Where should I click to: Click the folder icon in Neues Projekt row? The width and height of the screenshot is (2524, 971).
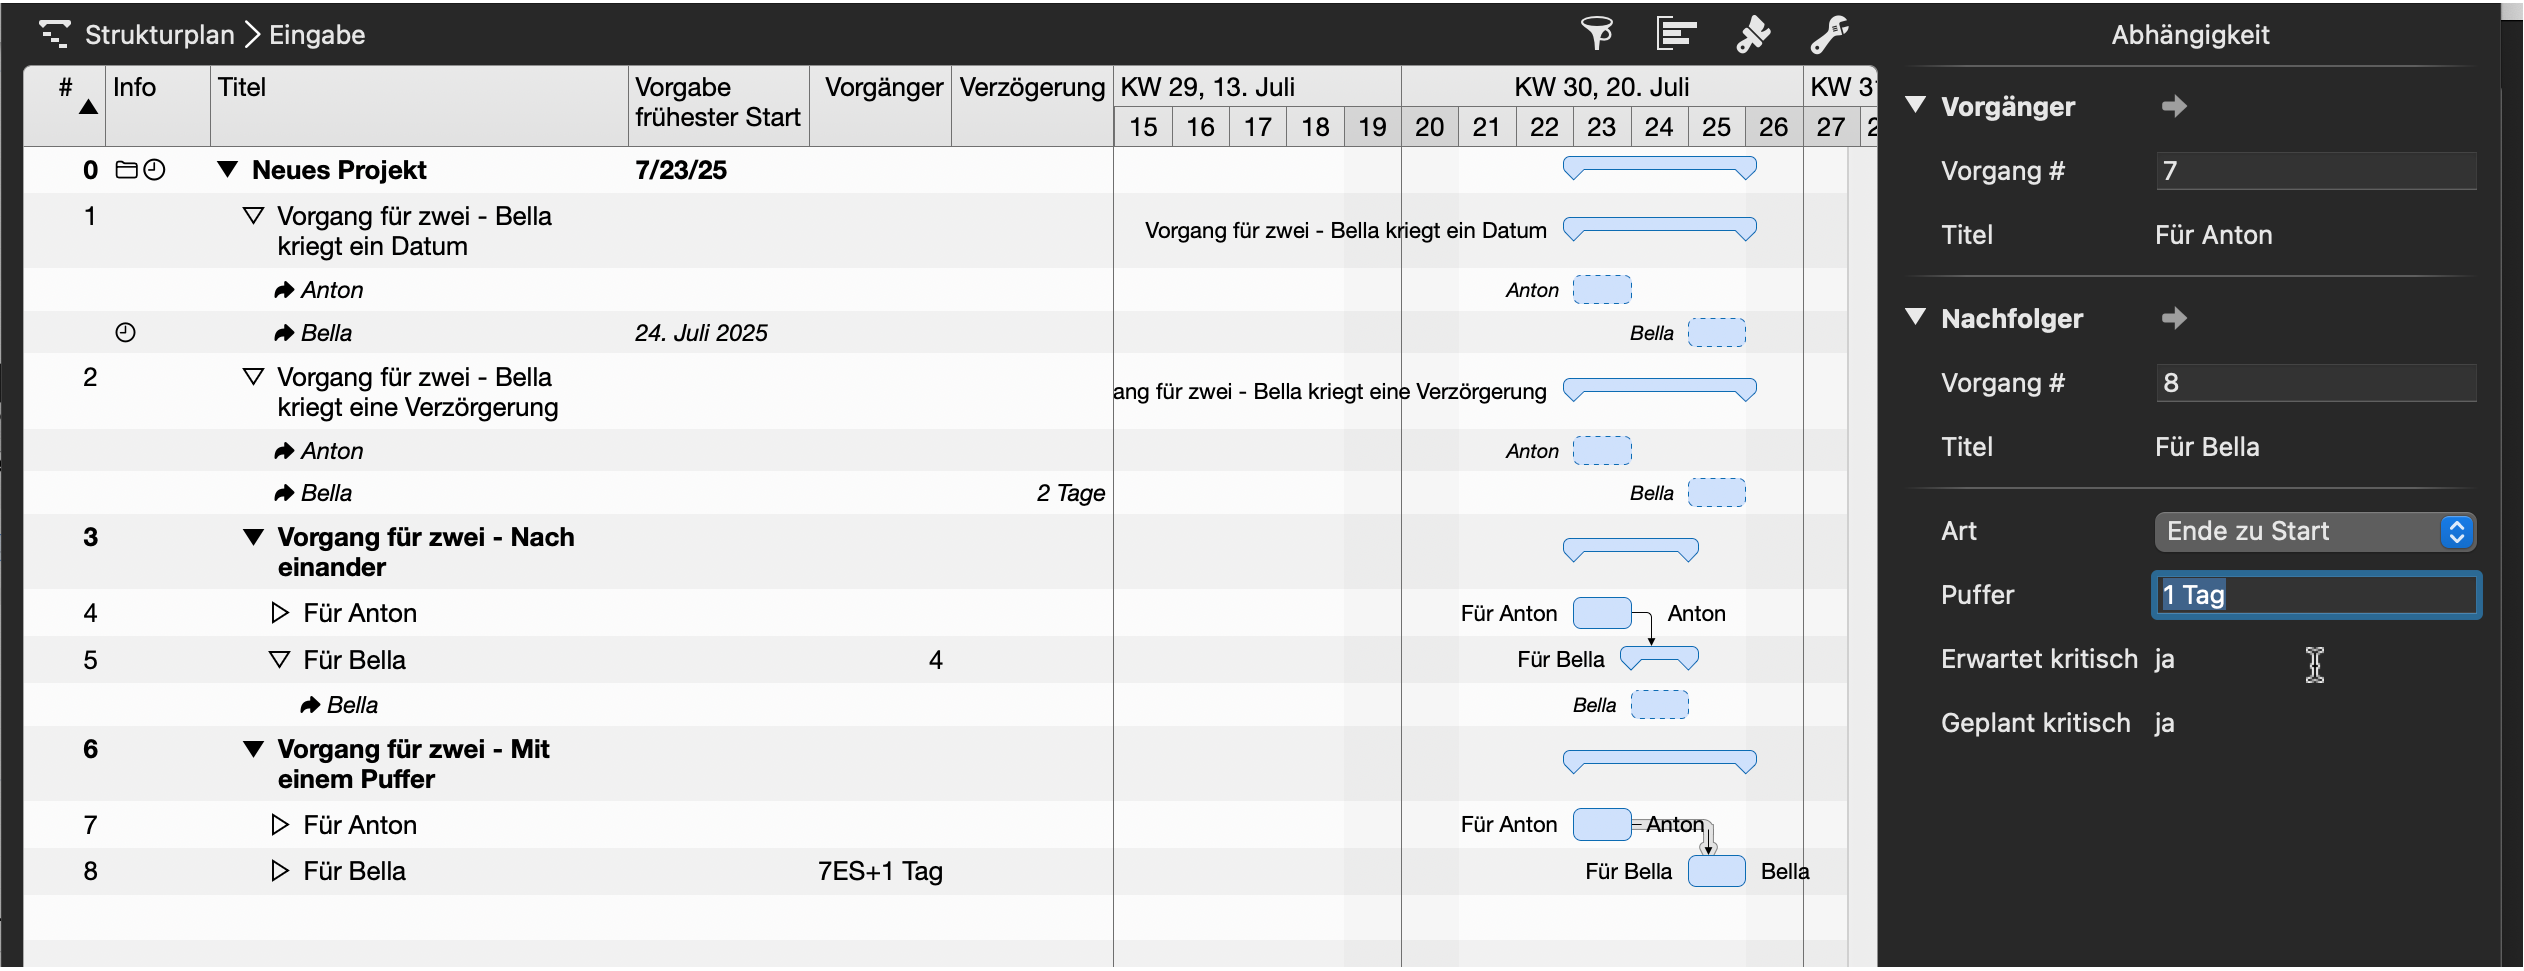coord(126,170)
